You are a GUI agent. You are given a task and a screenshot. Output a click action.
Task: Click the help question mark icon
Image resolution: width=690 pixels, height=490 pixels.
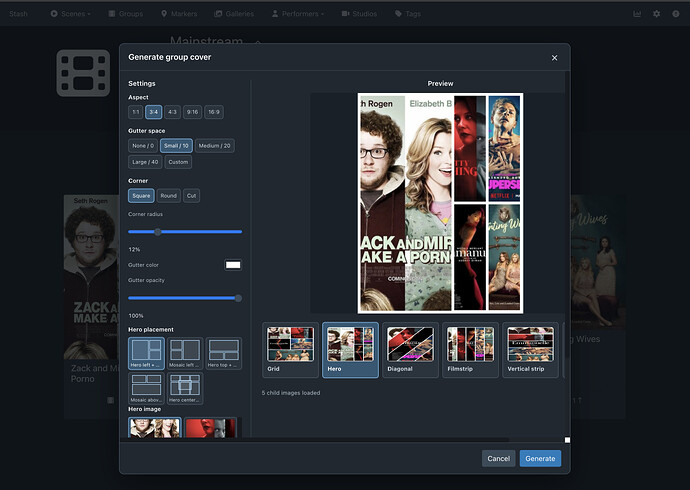click(x=676, y=14)
